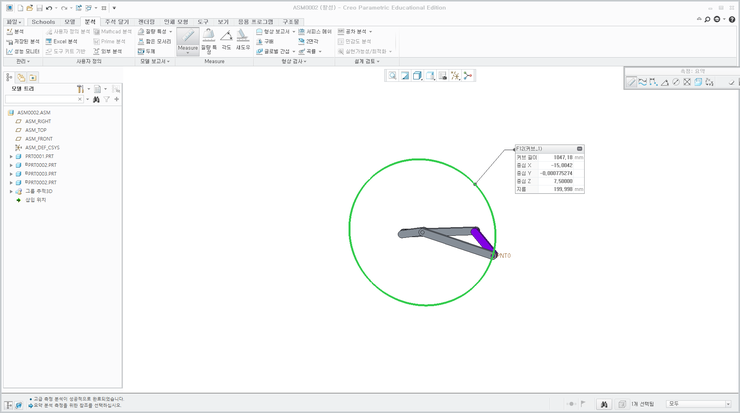Expand the 관리 group dropdown
The image size is (740, 413).
[x=23, y=62]
